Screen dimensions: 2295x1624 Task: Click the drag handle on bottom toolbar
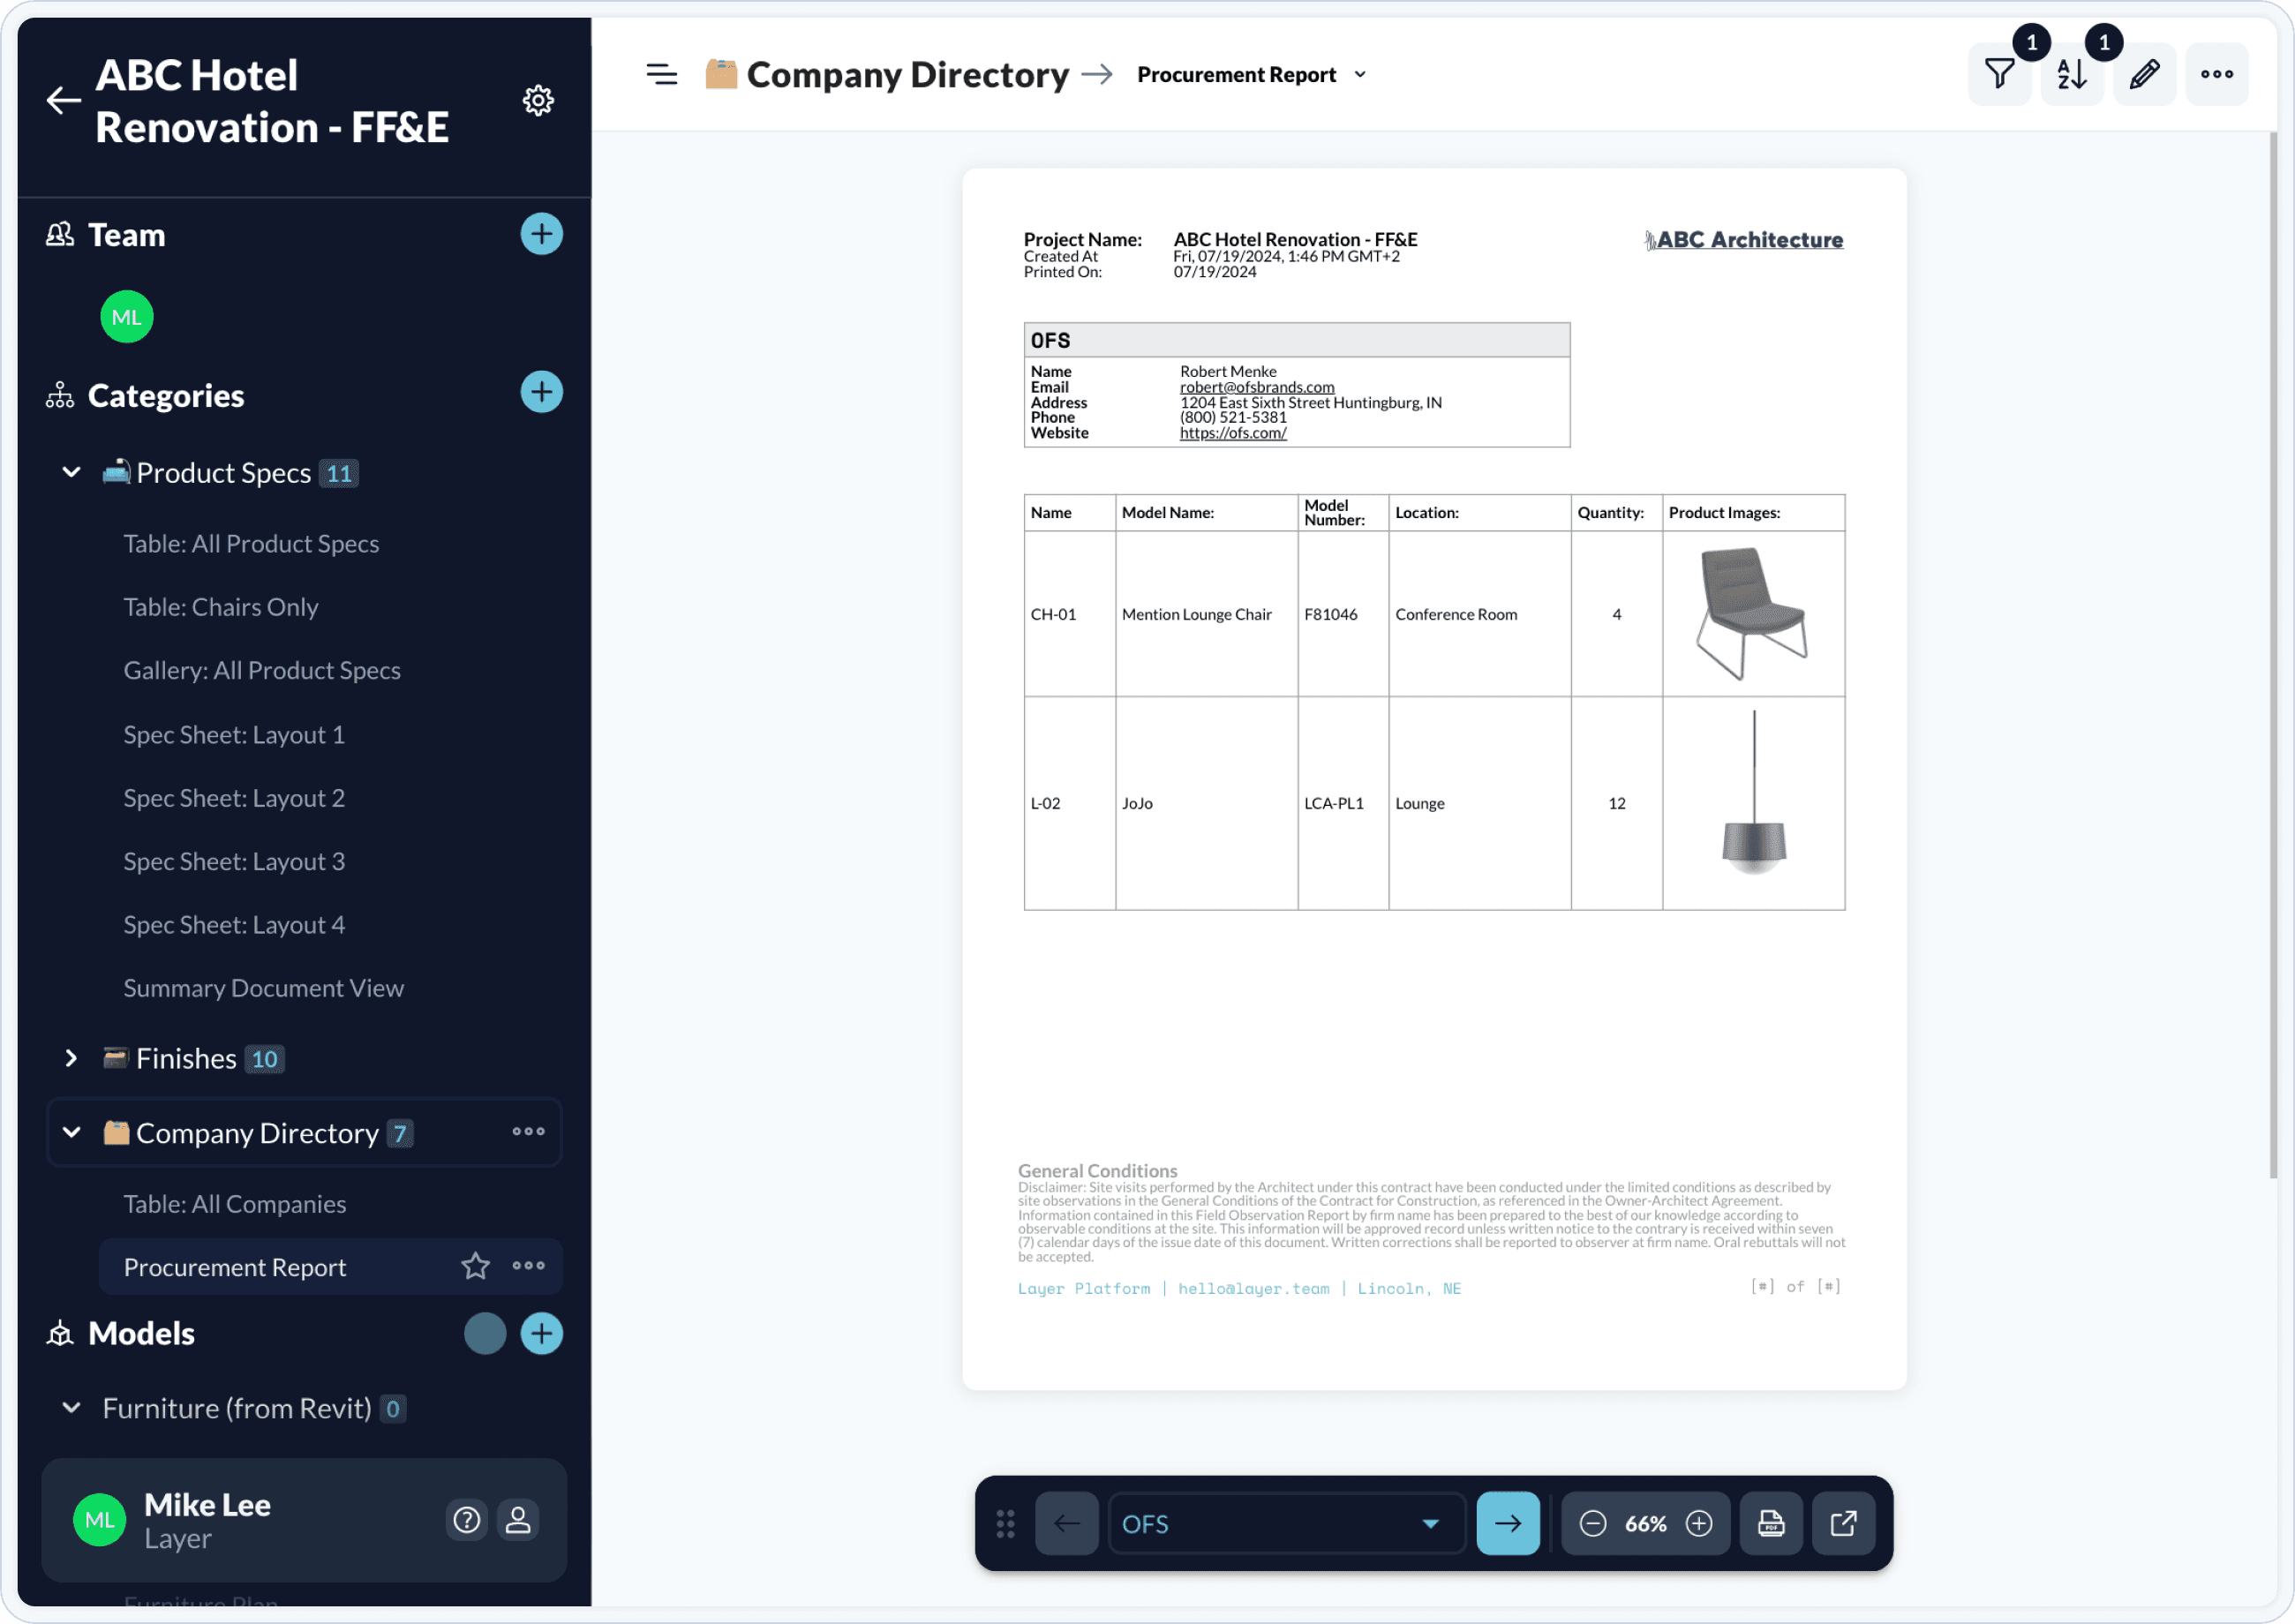point(1005,1524)
